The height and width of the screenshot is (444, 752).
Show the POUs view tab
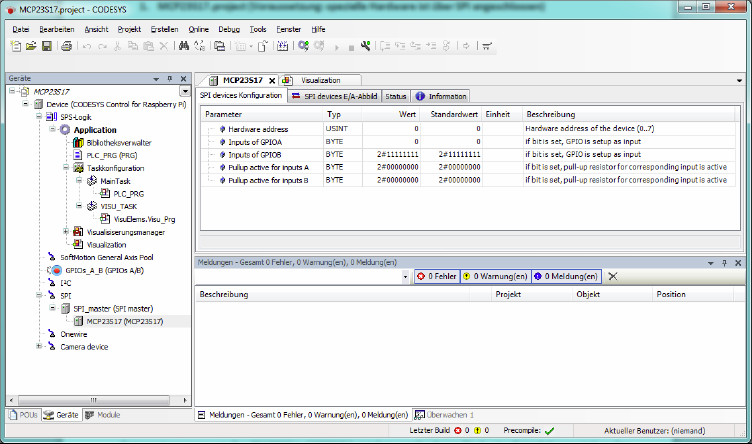pyautogui.click(x=24, y=415)
